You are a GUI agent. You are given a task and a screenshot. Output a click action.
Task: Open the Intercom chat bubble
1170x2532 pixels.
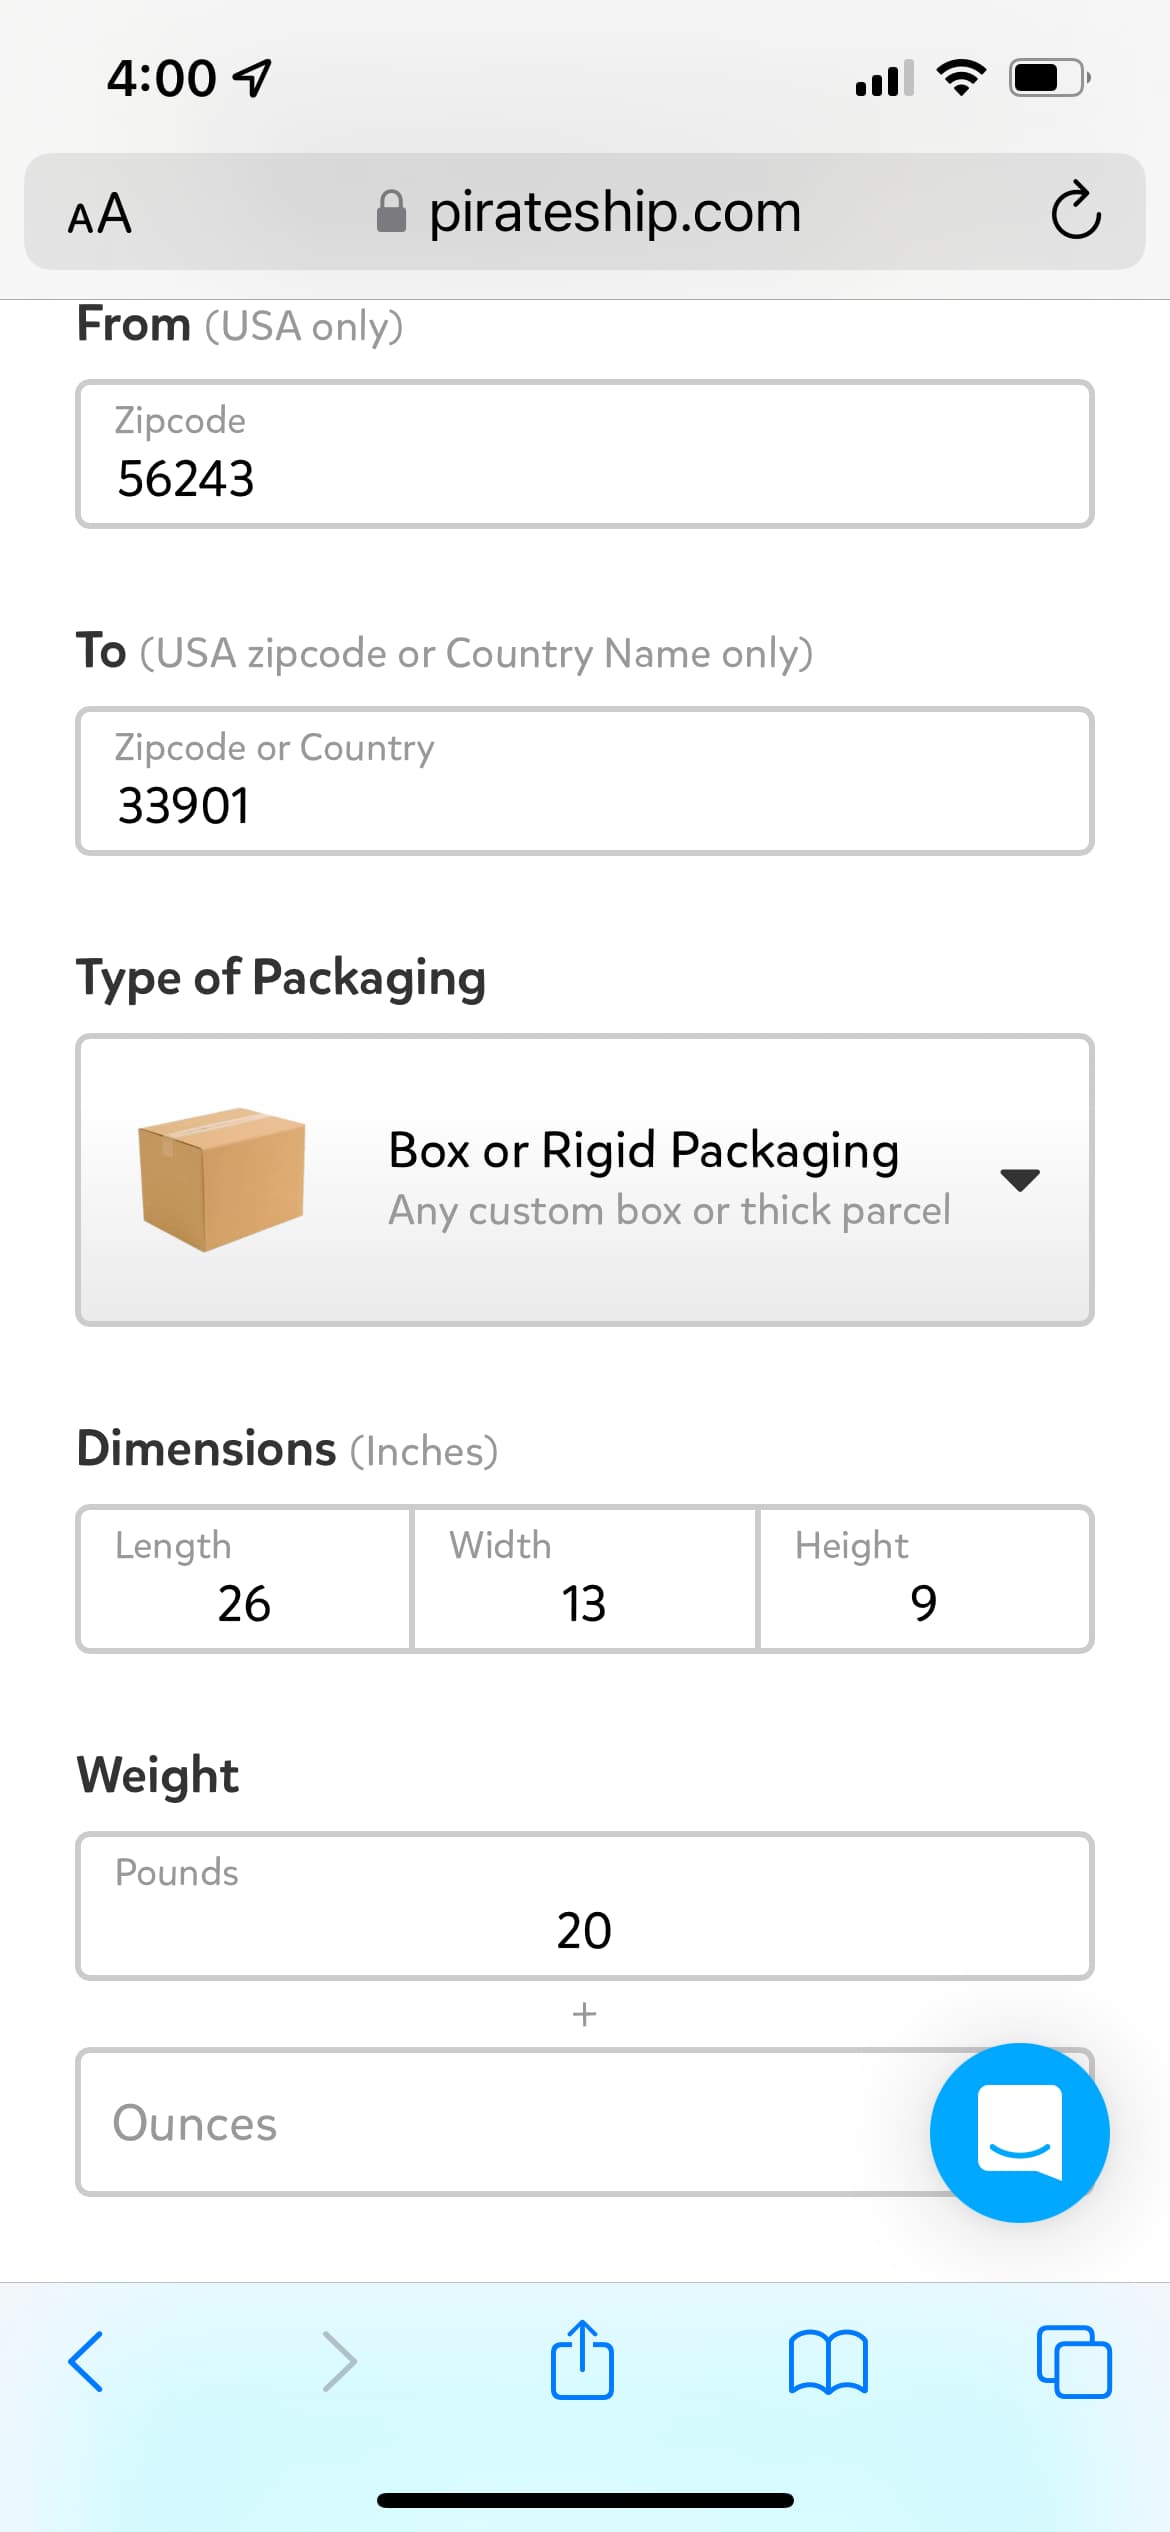[1019, 2132]
